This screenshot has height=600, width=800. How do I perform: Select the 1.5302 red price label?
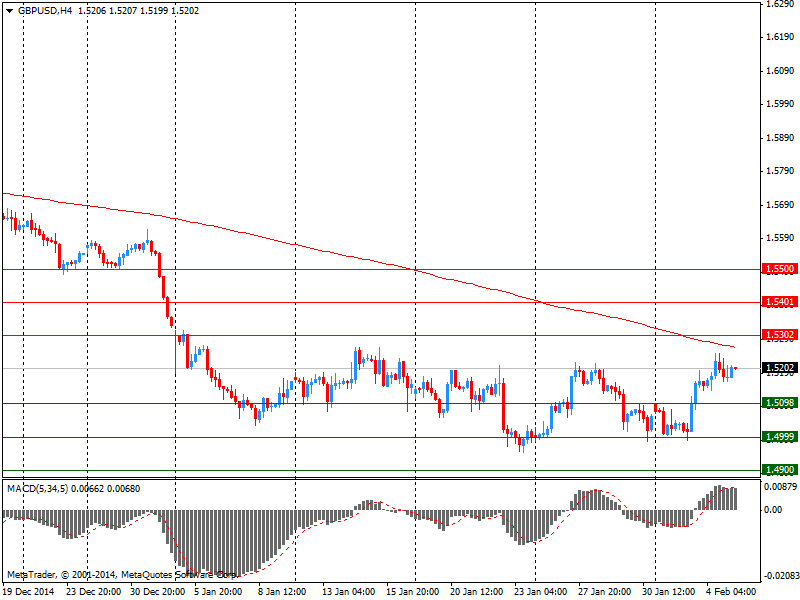[x=779, y=335]
